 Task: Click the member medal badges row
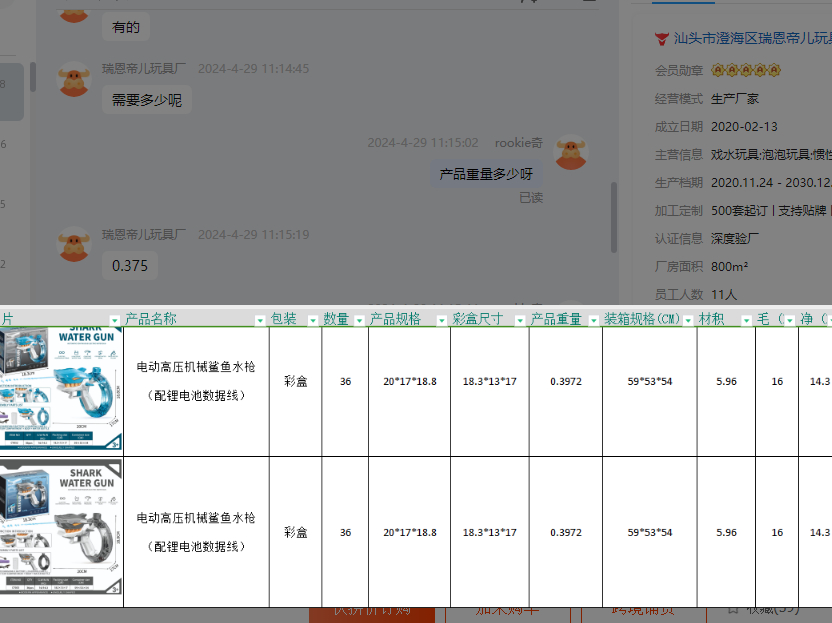point(746,71)
